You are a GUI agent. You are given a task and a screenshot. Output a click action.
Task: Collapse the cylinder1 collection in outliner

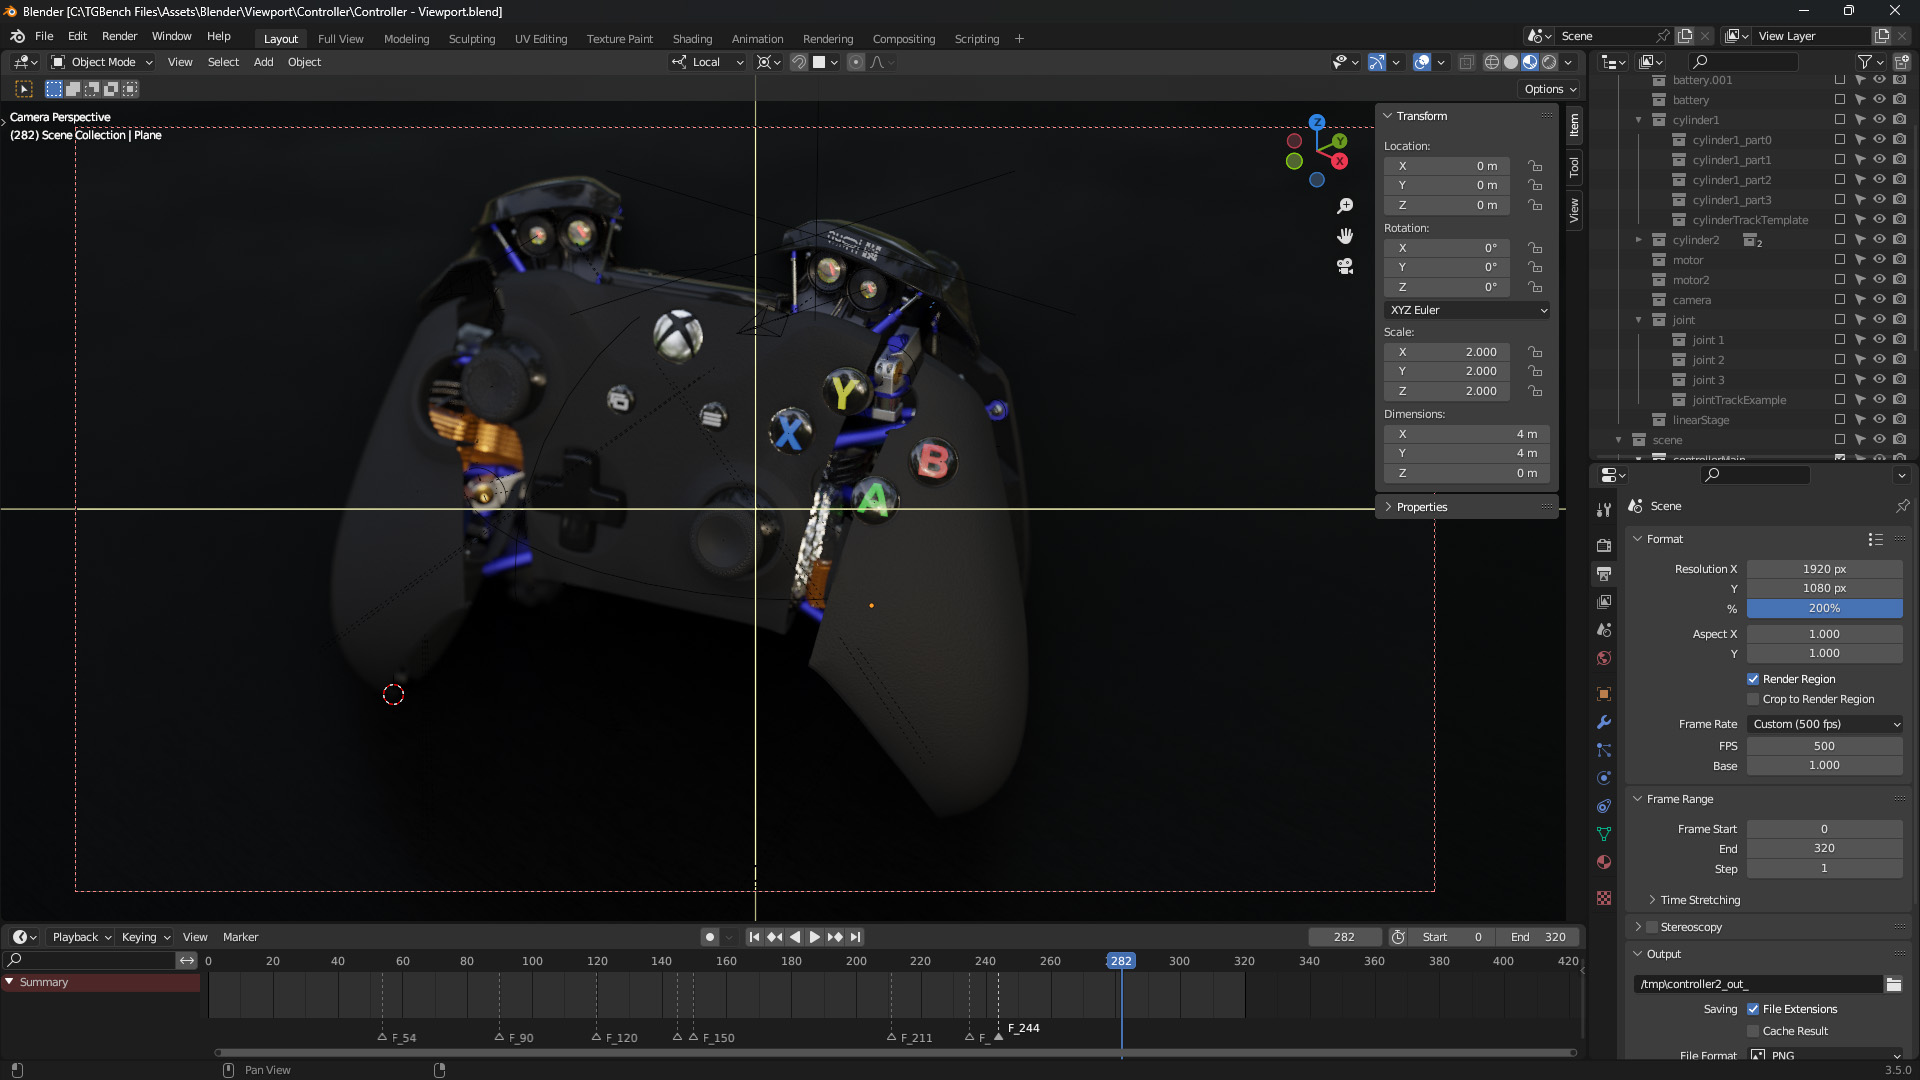coord(1639,120)
